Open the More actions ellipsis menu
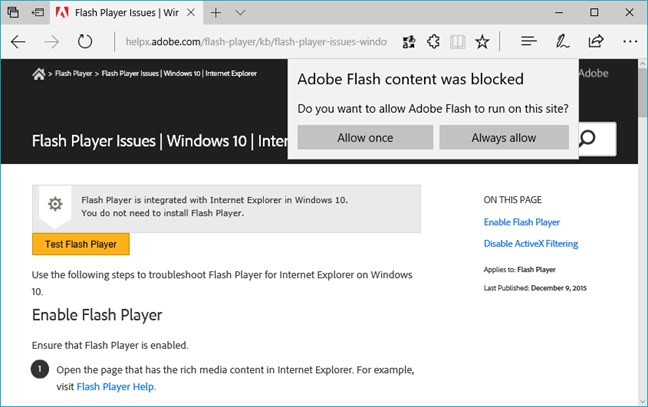648x407 pixels. pos(630,41)
